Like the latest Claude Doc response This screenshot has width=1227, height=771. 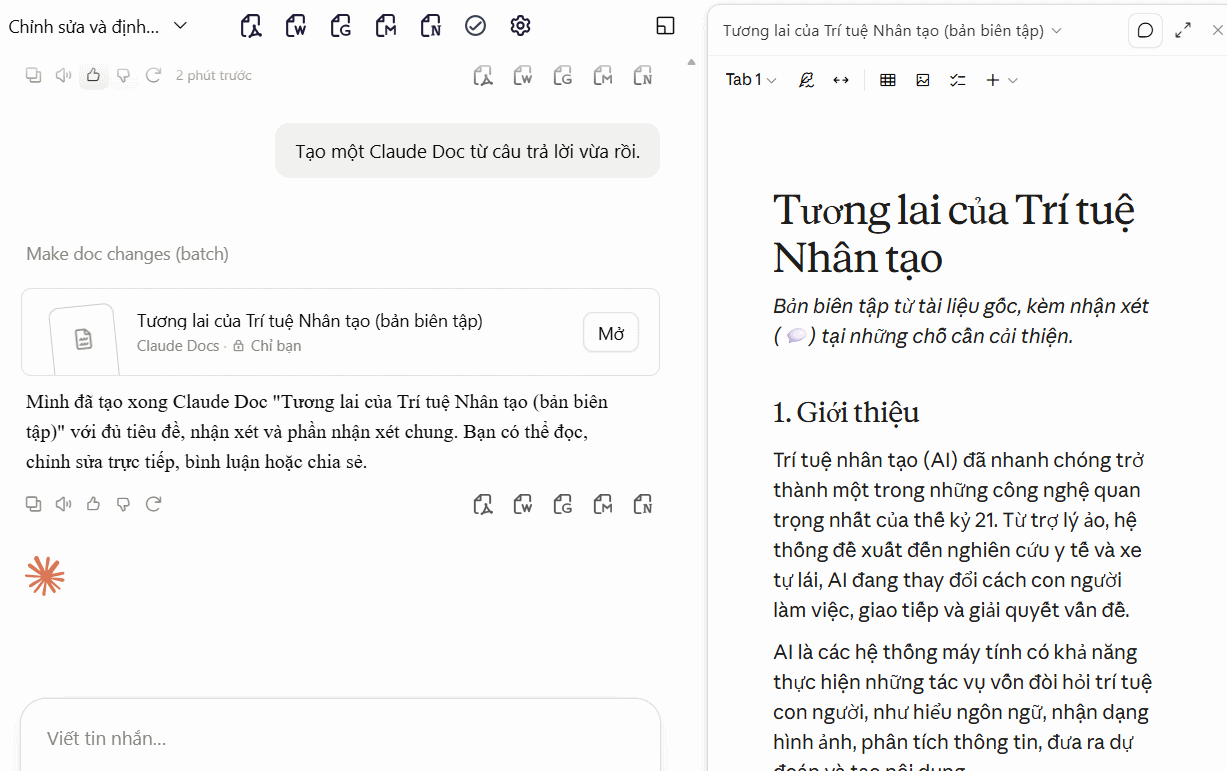pos(94,504)
